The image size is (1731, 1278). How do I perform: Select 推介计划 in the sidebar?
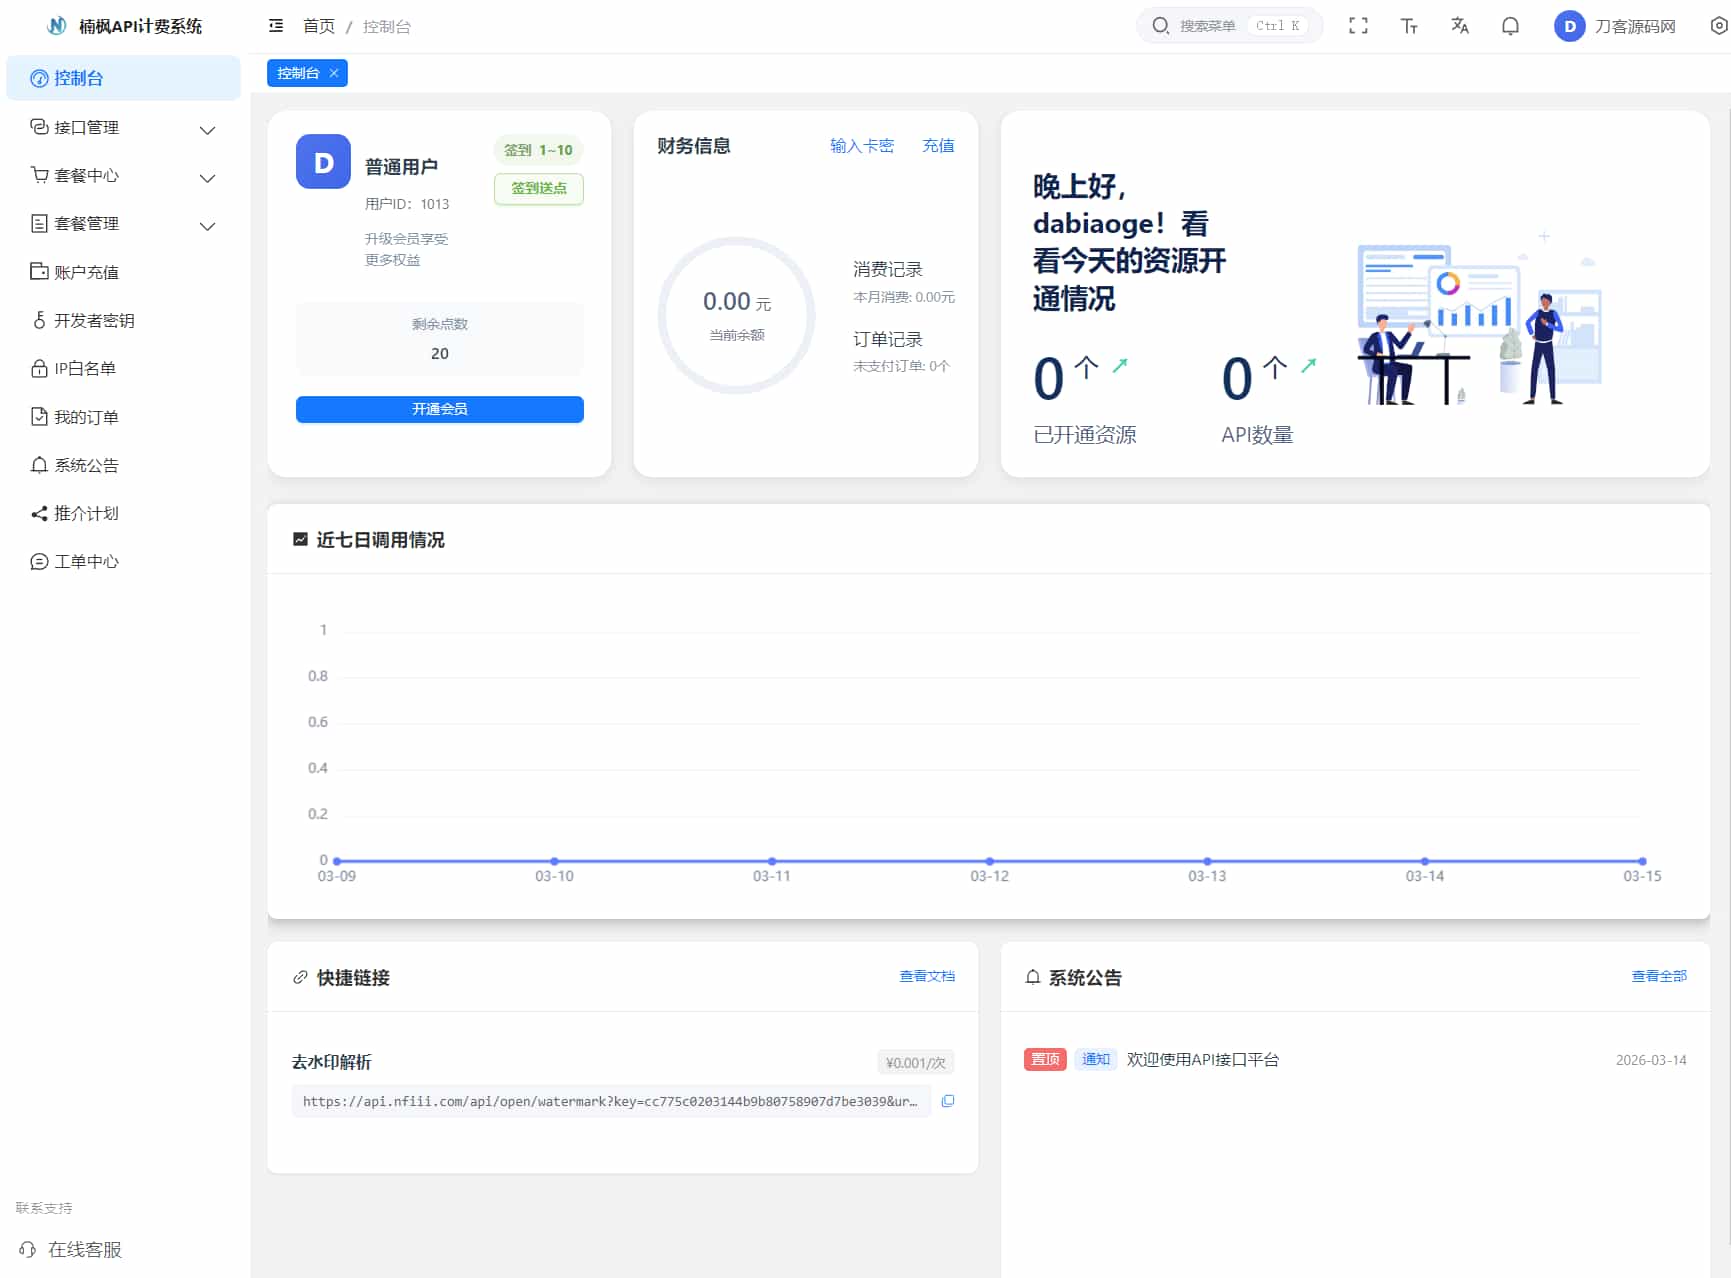[x=85, y=513]
